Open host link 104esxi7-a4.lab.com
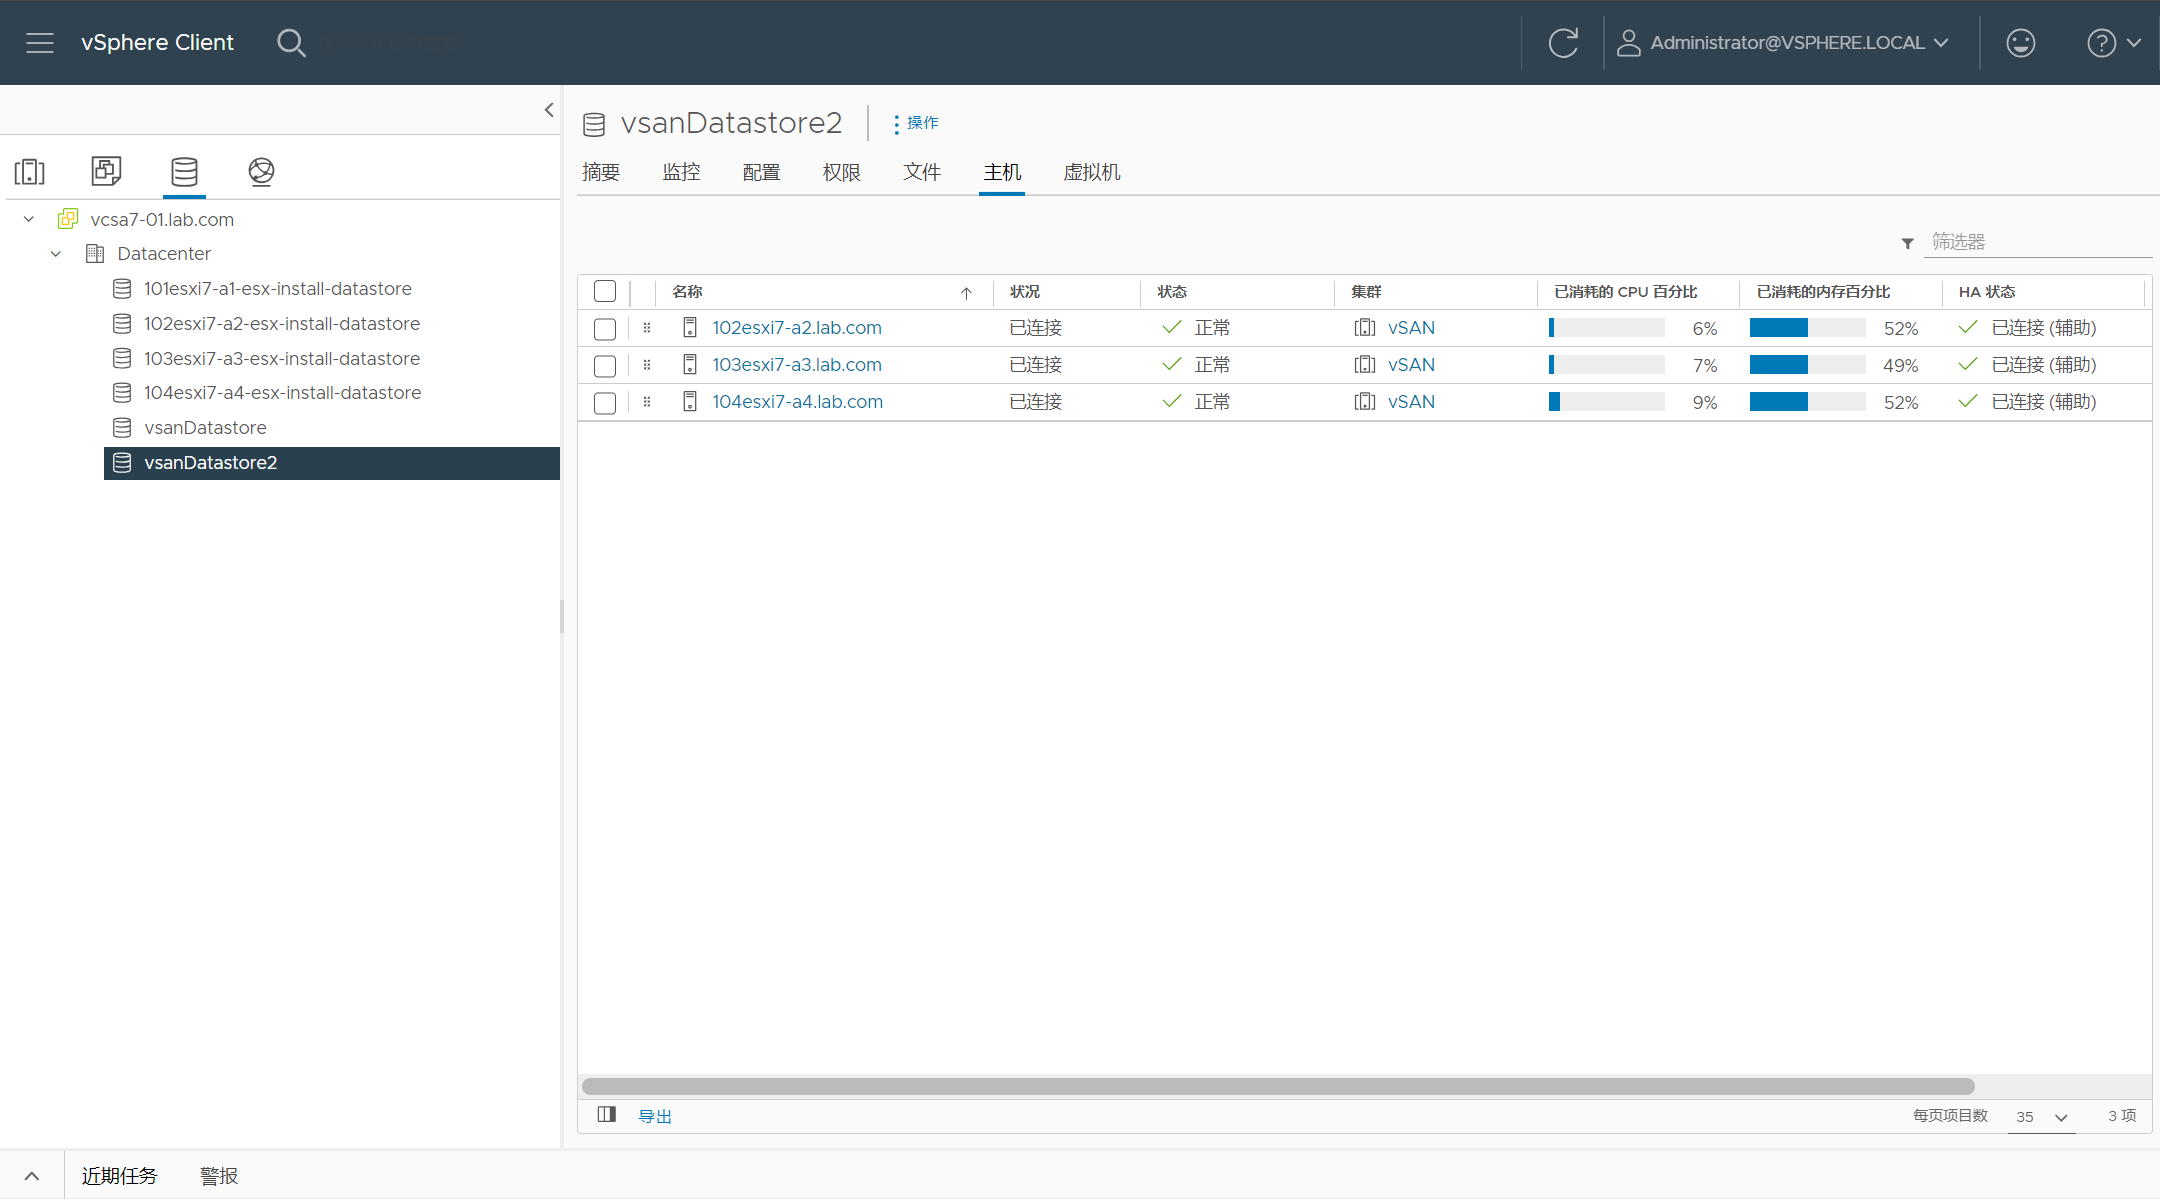Image resolution: width=2160 pixels, height=1199 pixels. pos(798,402)
